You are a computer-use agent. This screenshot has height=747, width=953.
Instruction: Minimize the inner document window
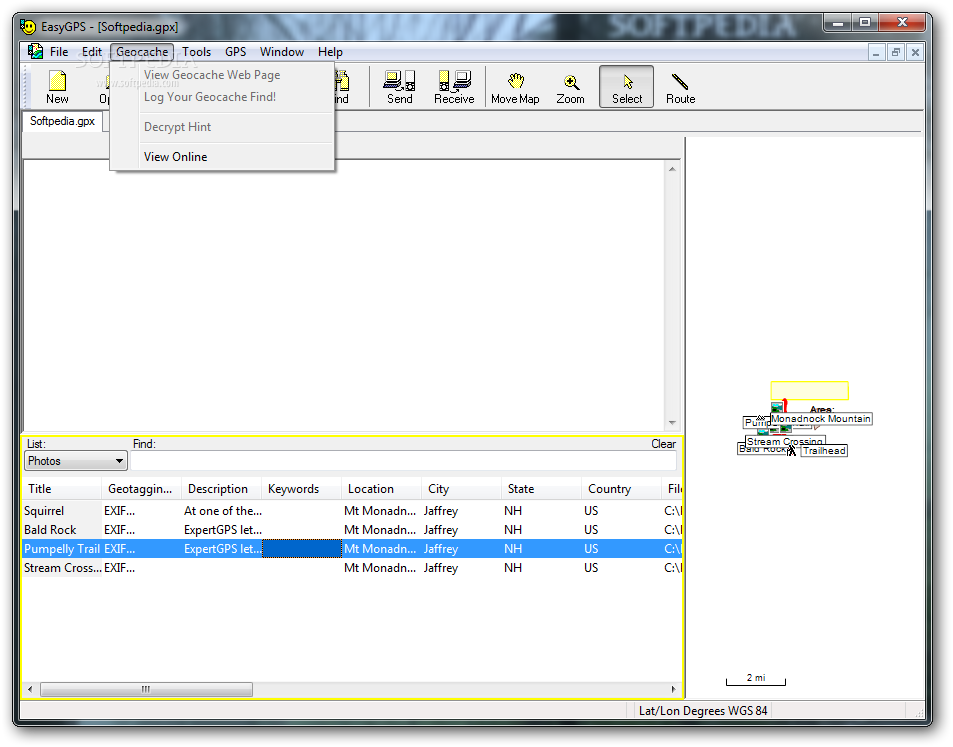pyautogui.click(x=876, y=52)
